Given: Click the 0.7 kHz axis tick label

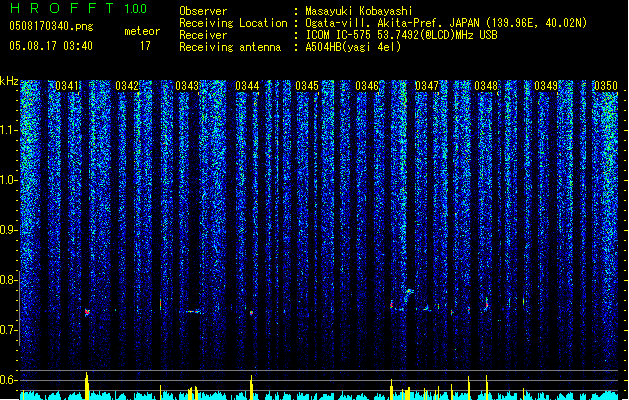Looking at the screenshot, I should click(8, 330).
